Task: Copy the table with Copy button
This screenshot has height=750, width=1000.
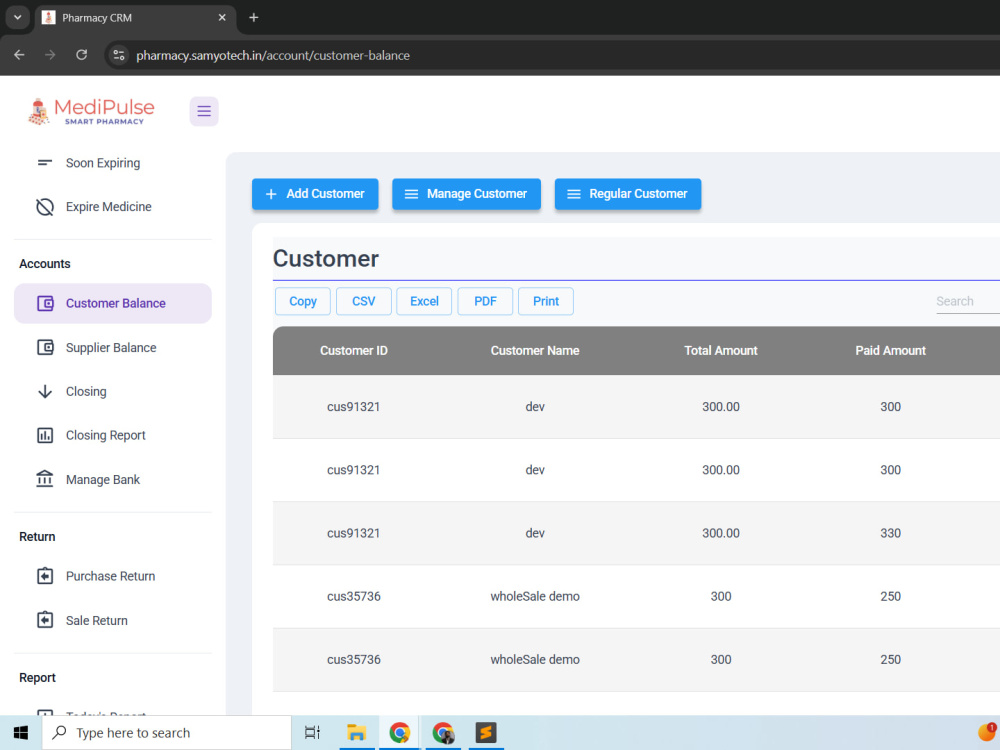Action: (x=303, y=301)
